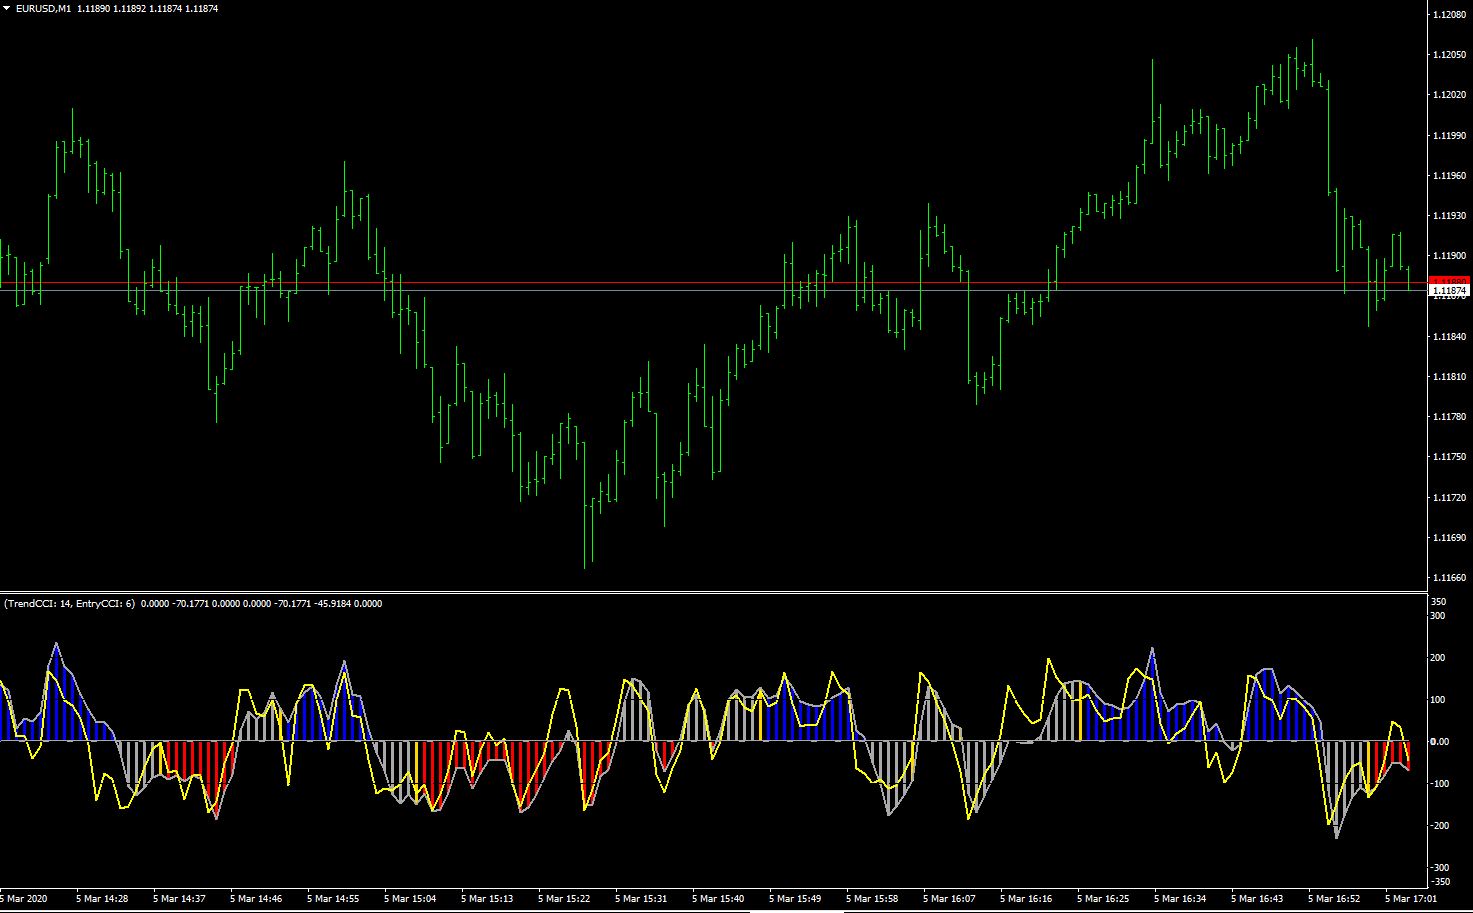This screenshot has width=1473, height=913.
Task: Click the 5 Mar 15:13 time label
Action: (x=487, y=898)
